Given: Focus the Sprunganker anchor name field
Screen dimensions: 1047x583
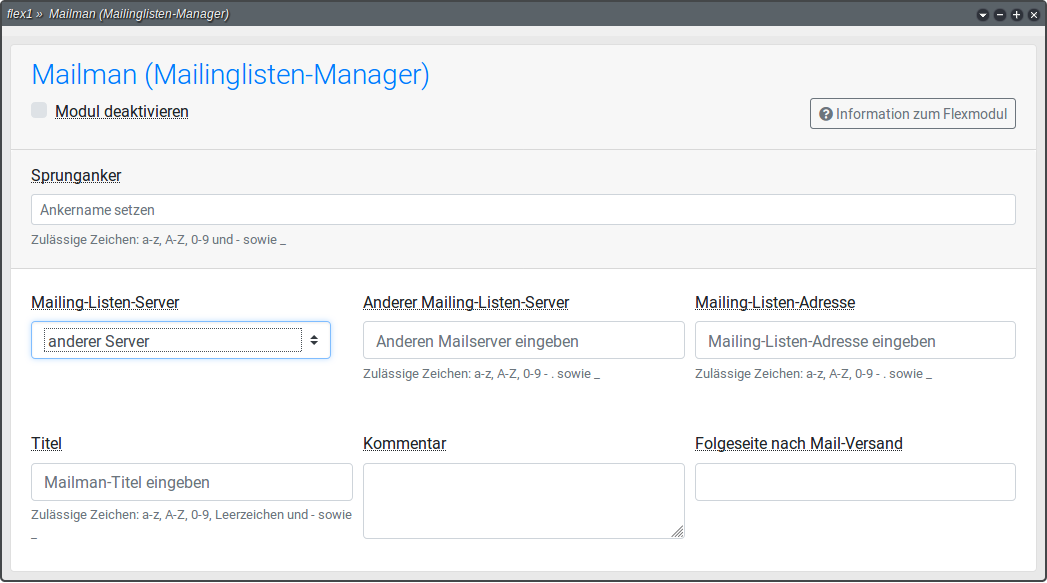Looking at the screenshot, I should point(523,210).
